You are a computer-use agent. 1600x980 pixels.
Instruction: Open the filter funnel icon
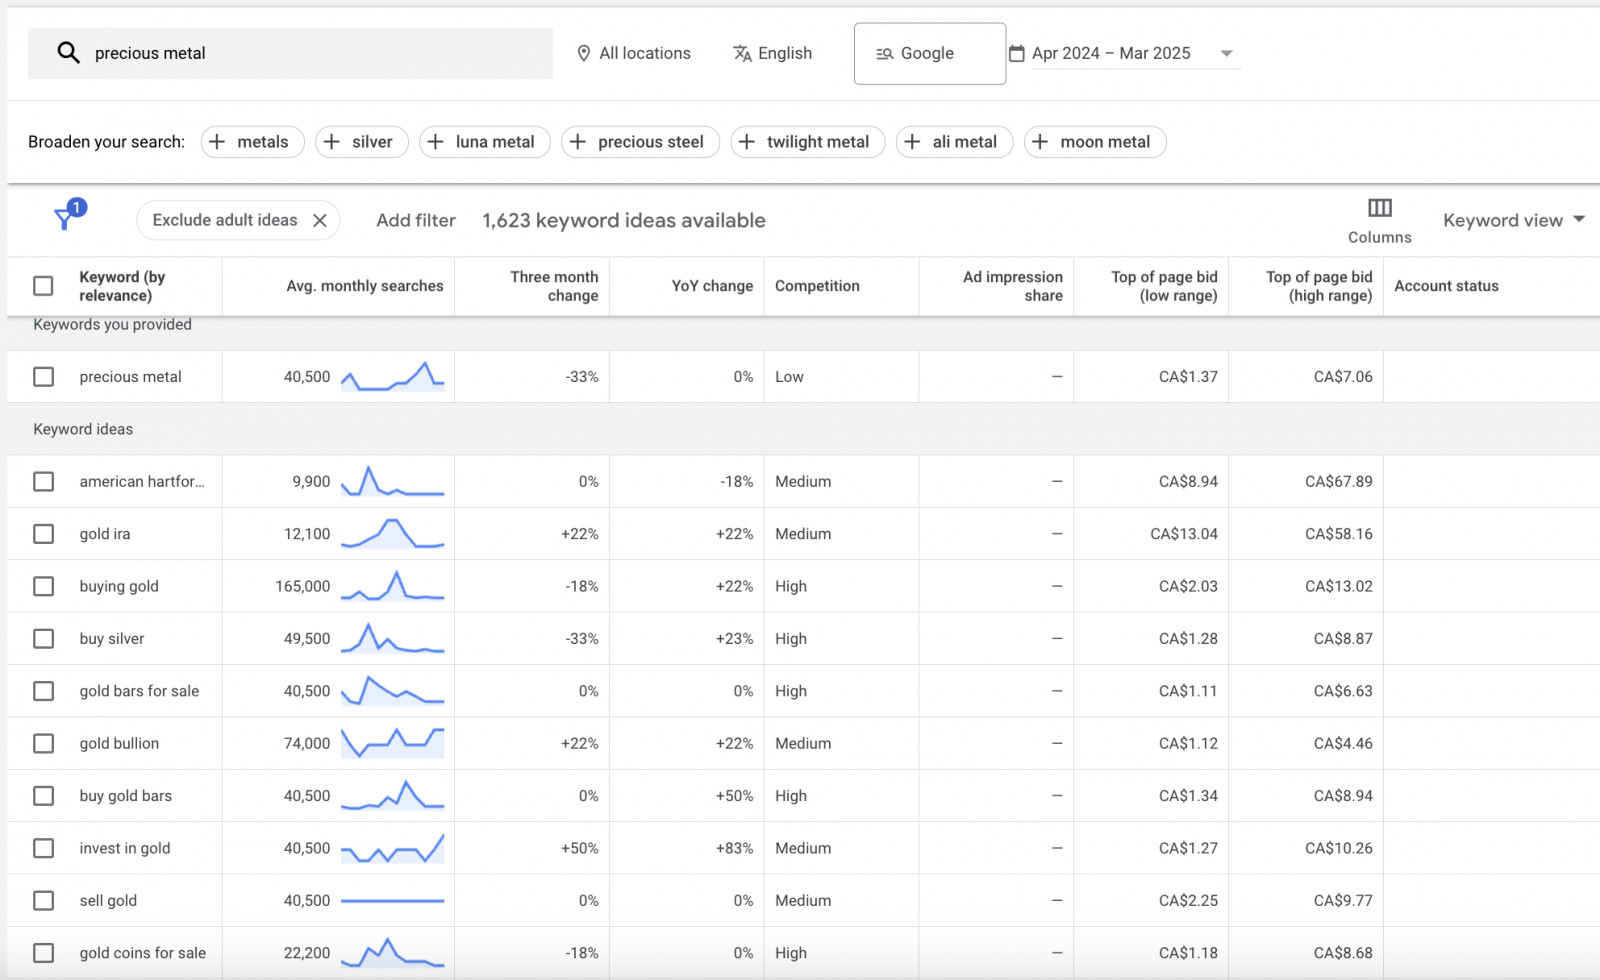(66, 217)
